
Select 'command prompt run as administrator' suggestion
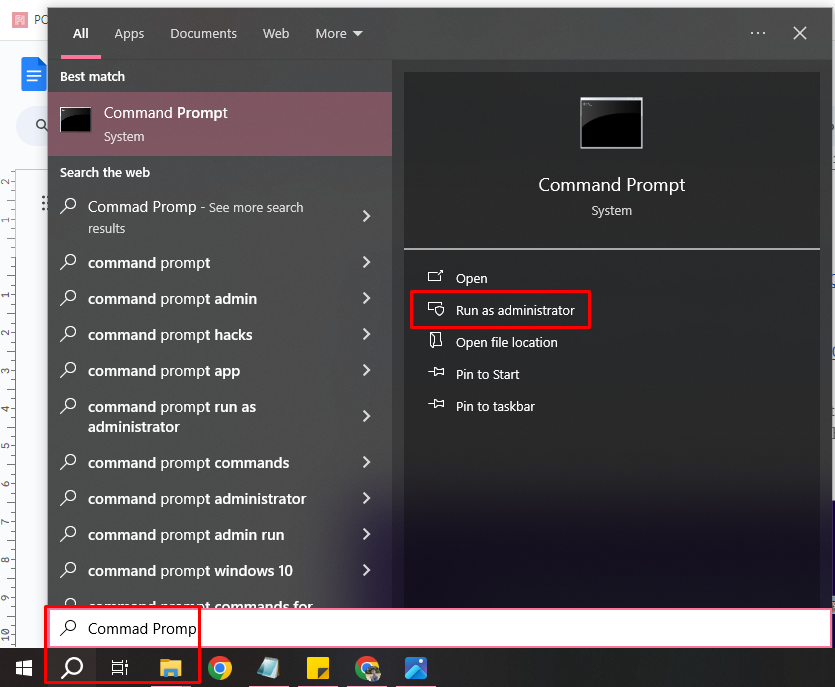[220, 416]
